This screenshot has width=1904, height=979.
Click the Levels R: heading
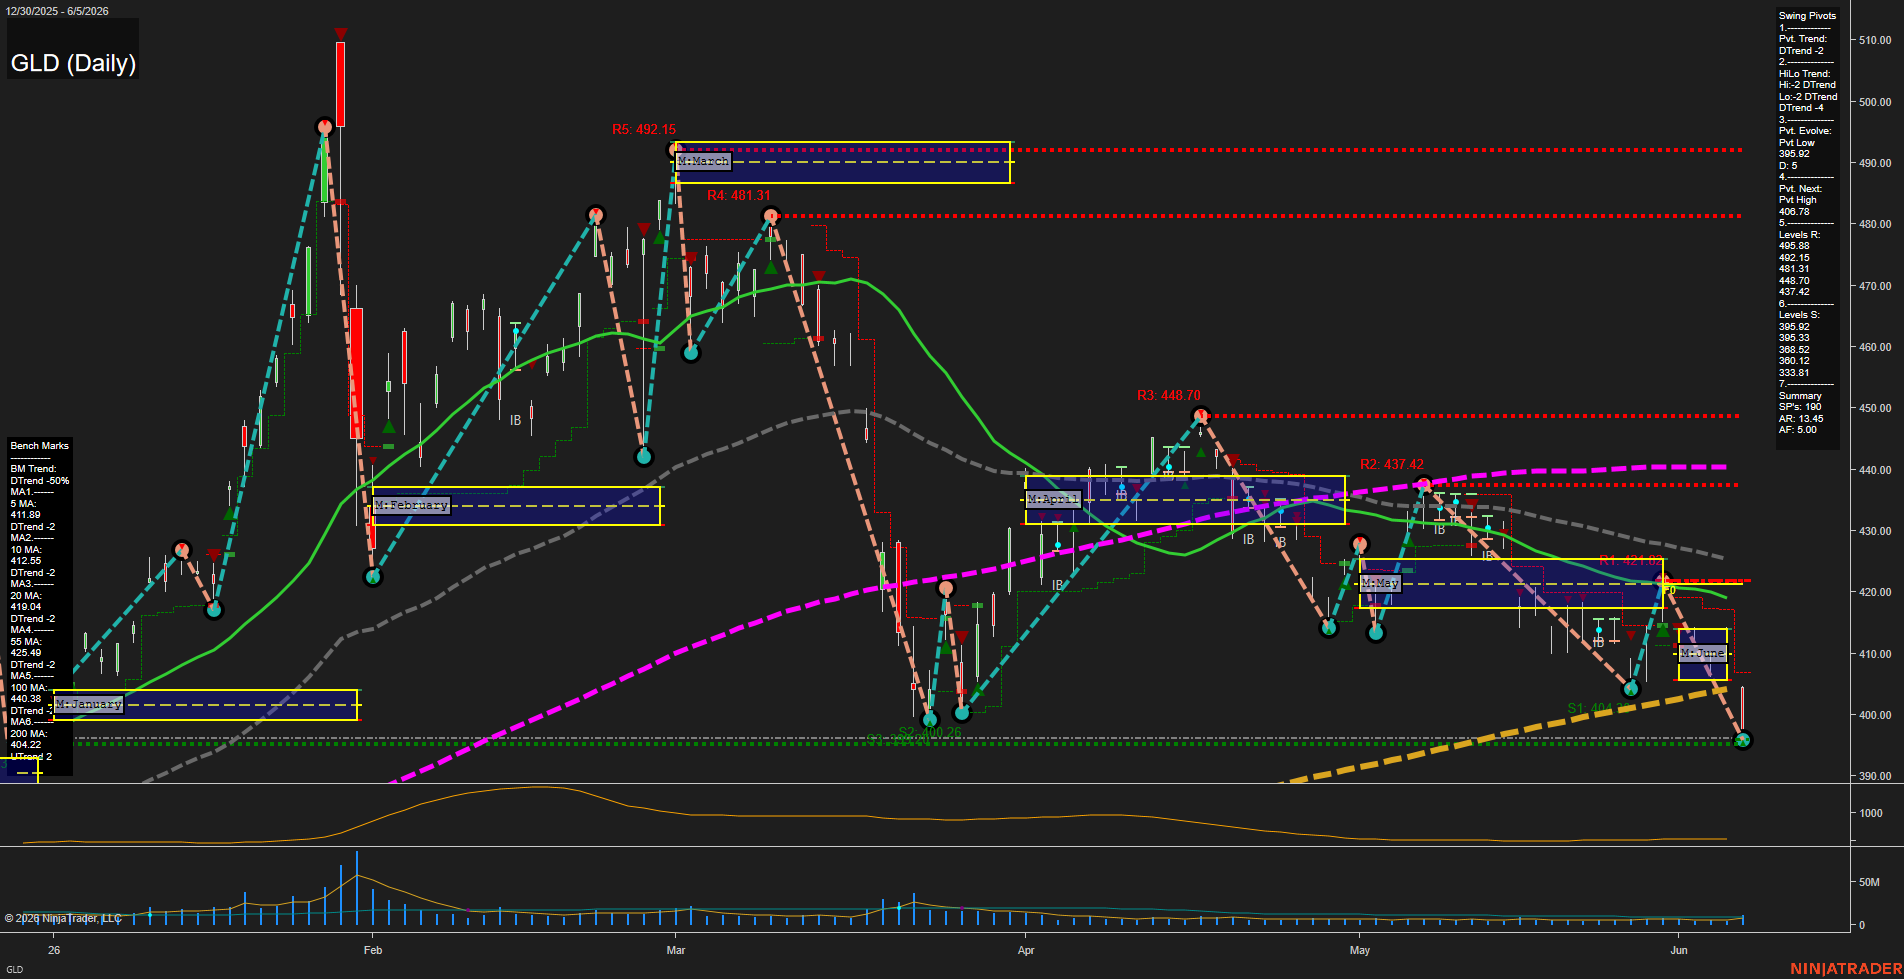click(x=1799, y=235)
